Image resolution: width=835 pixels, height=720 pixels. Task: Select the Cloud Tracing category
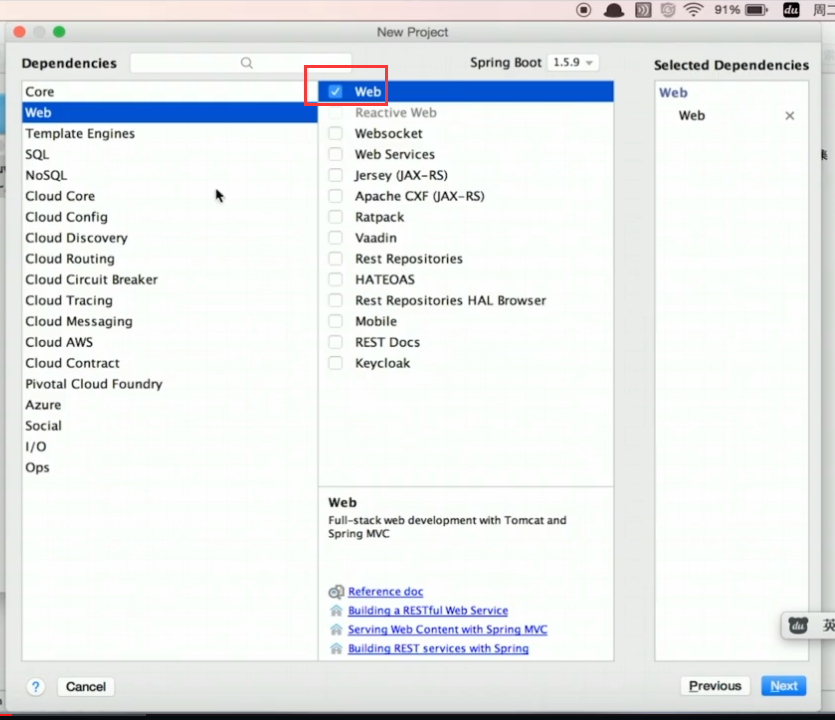point(170,300)
